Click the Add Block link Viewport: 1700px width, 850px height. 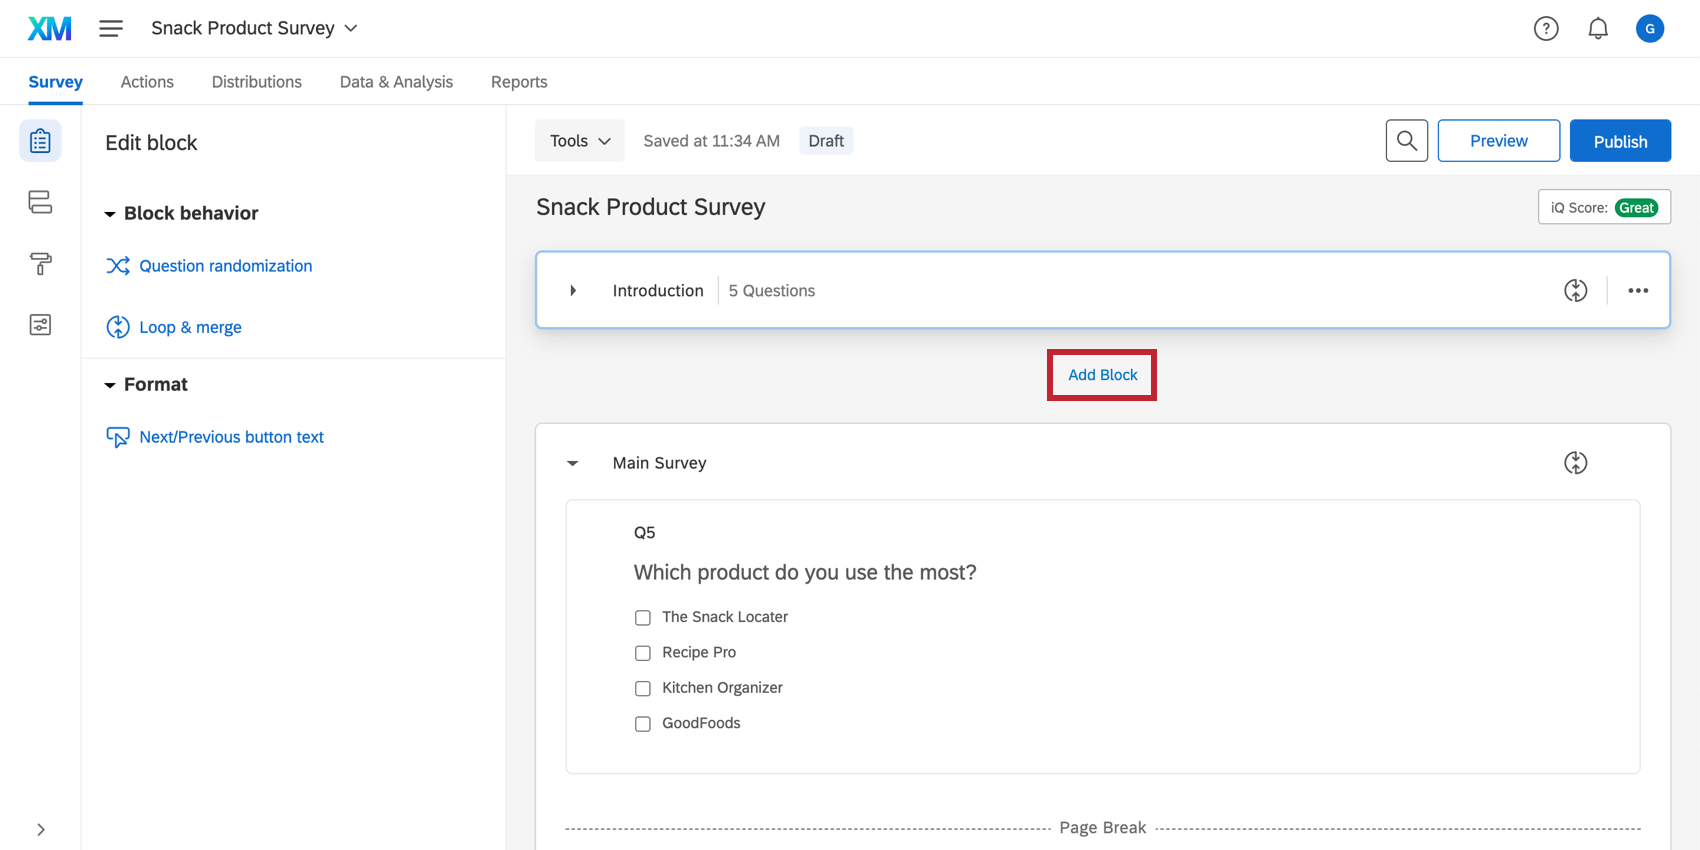1102,375
